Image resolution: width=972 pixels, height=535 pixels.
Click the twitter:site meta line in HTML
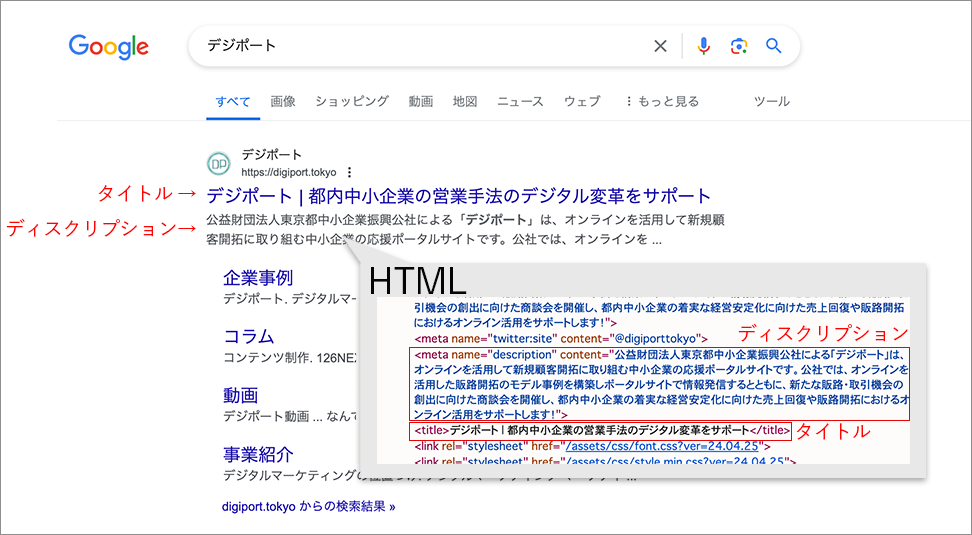coord(561,339)
